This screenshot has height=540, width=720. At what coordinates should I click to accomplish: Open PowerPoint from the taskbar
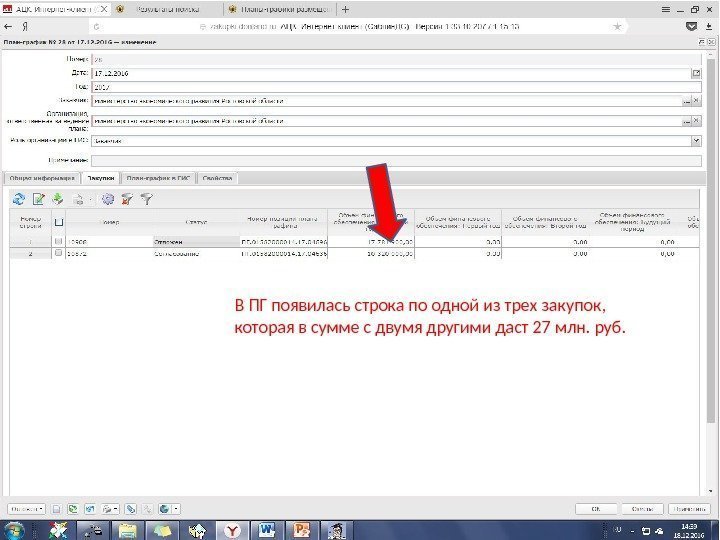(x=302, y=530)
